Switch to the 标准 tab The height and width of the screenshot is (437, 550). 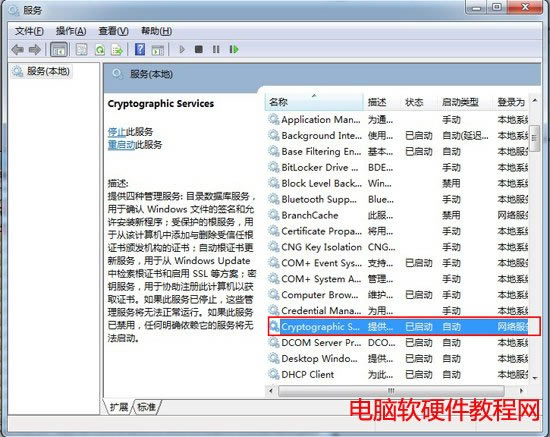[x=147, y=407]
